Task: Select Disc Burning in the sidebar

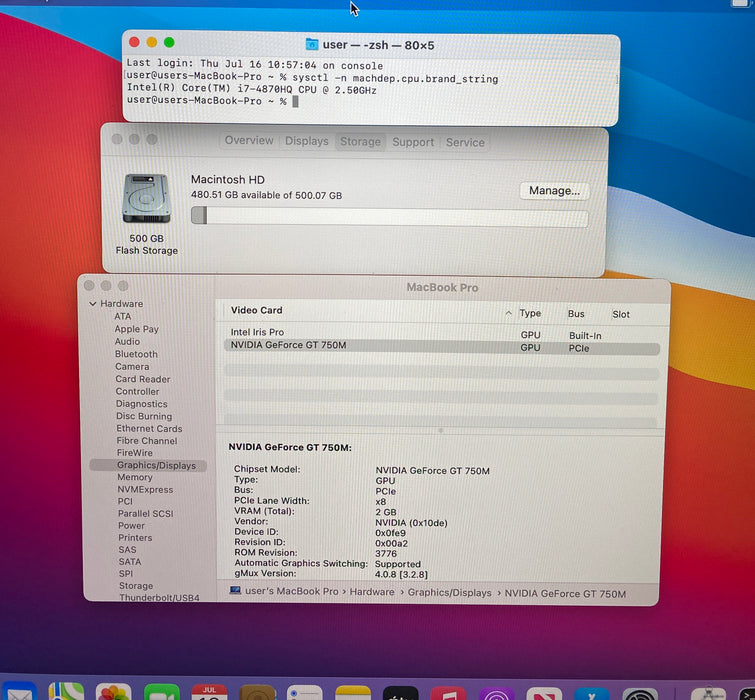Action: point(143,416)
